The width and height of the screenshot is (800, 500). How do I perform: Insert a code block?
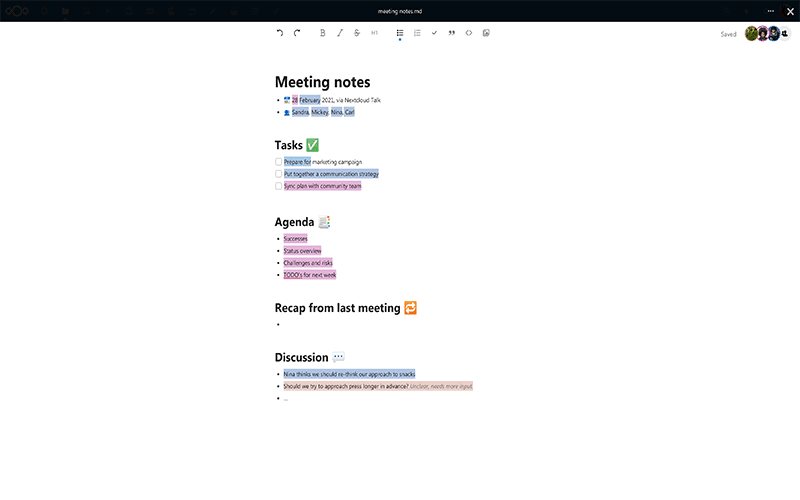pos(469,33)
